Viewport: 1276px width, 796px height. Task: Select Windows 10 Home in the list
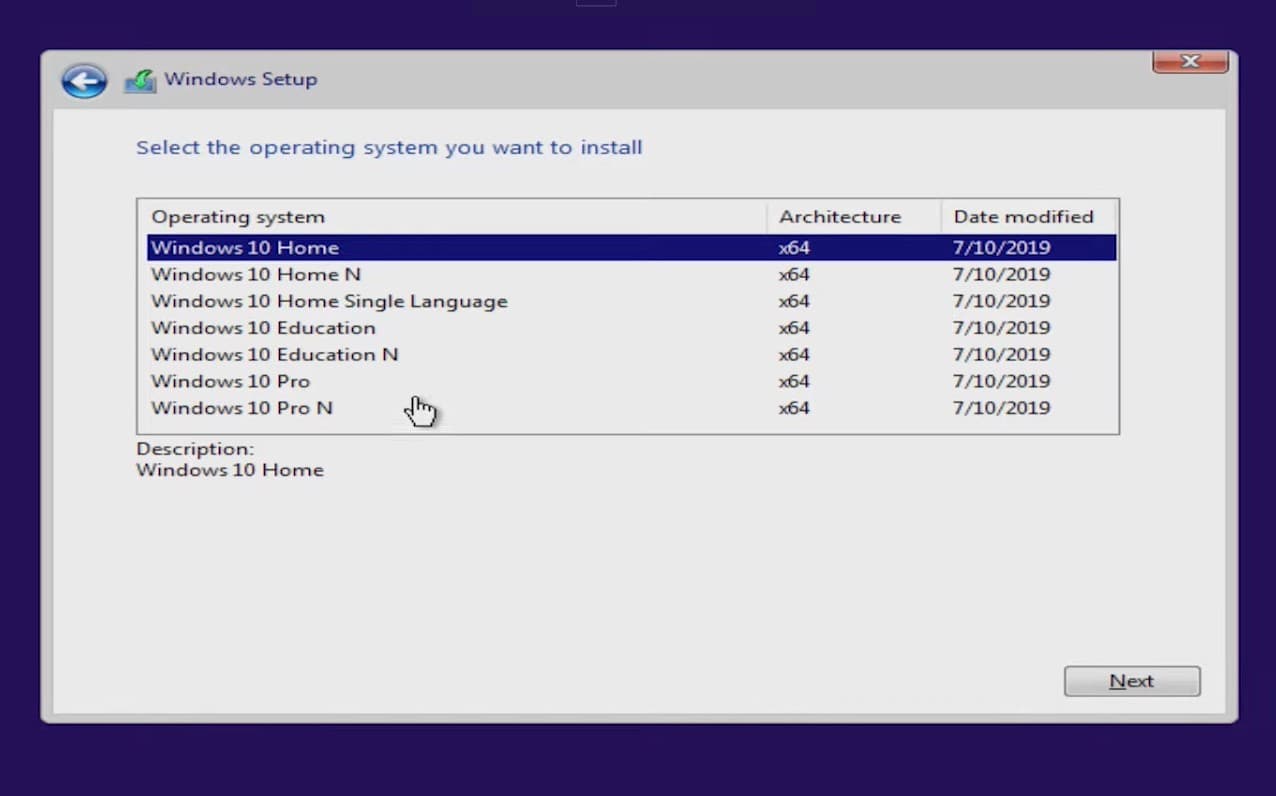pos(245,248)
